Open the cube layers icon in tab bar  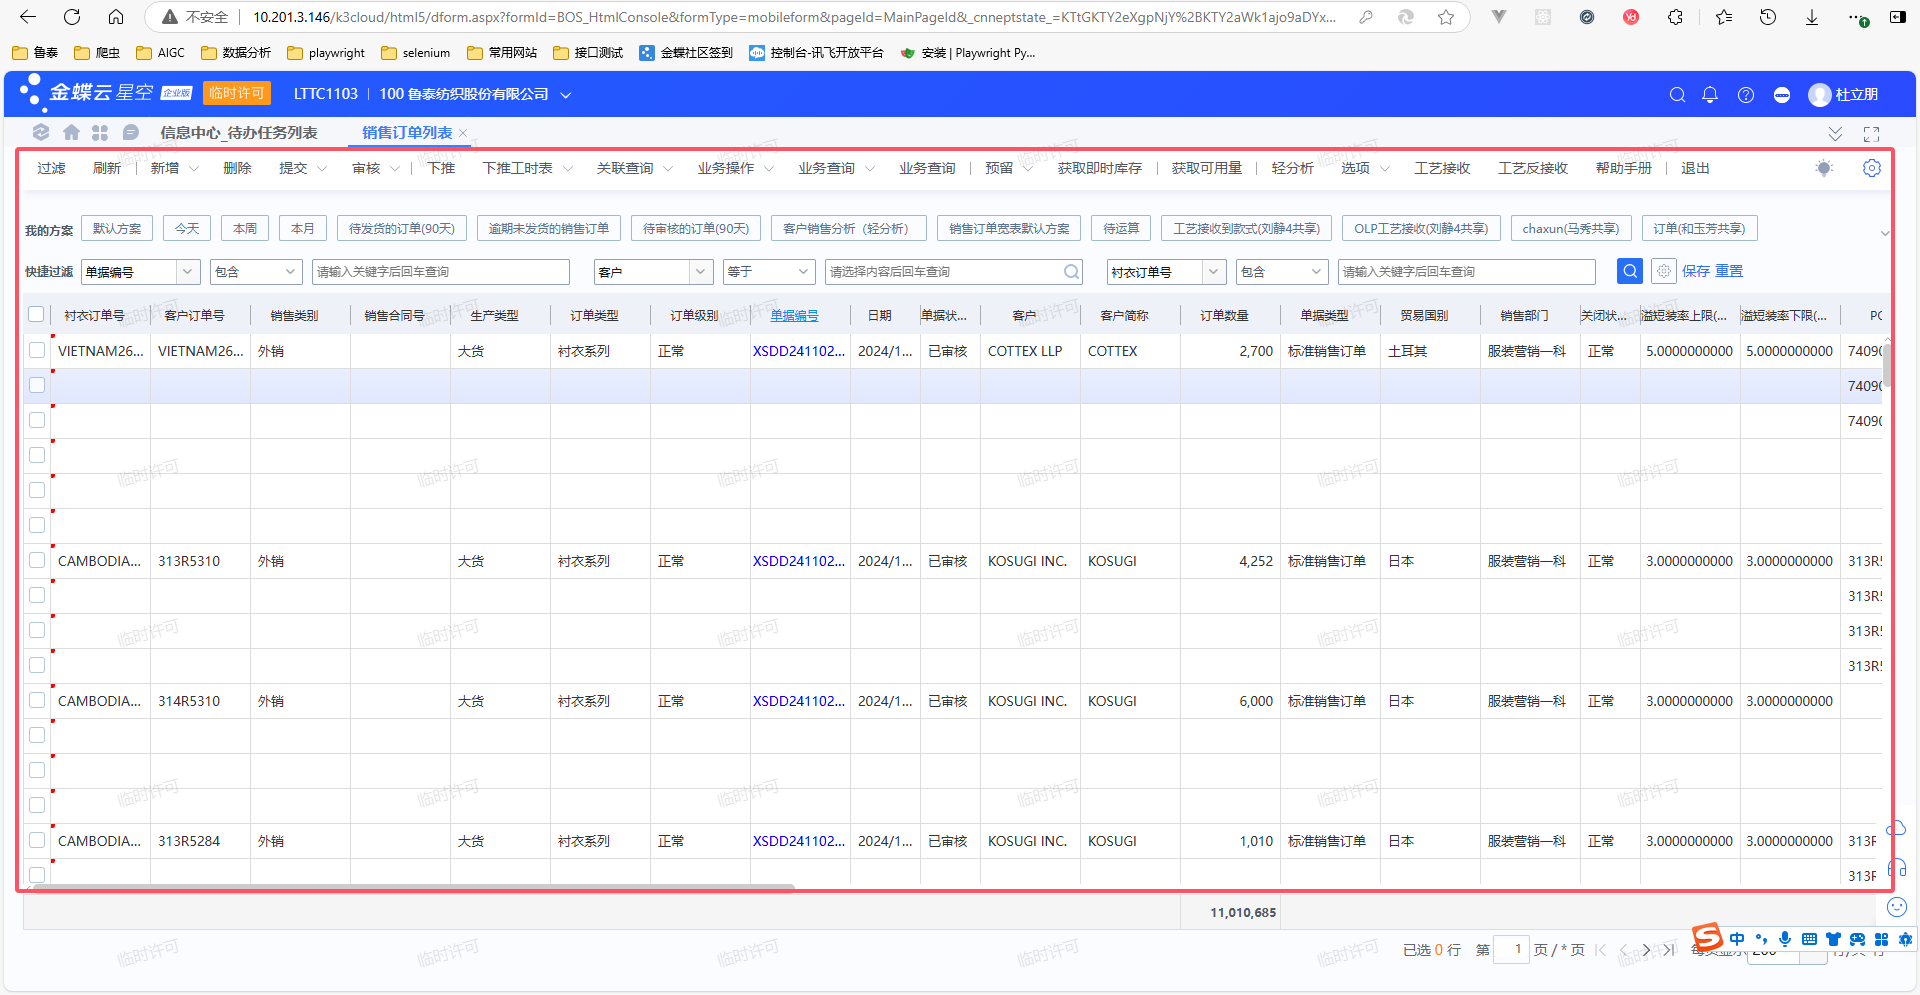(41, 132)
